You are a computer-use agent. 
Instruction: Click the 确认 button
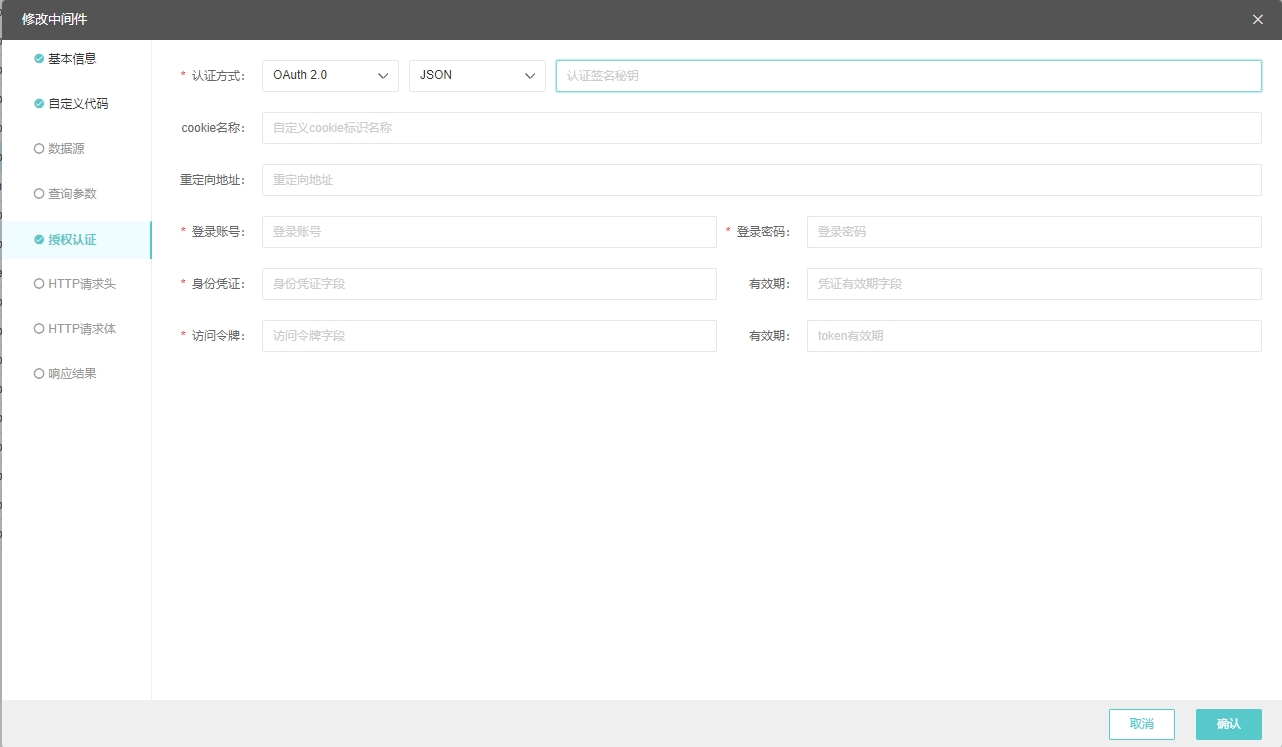point(1229,724)
